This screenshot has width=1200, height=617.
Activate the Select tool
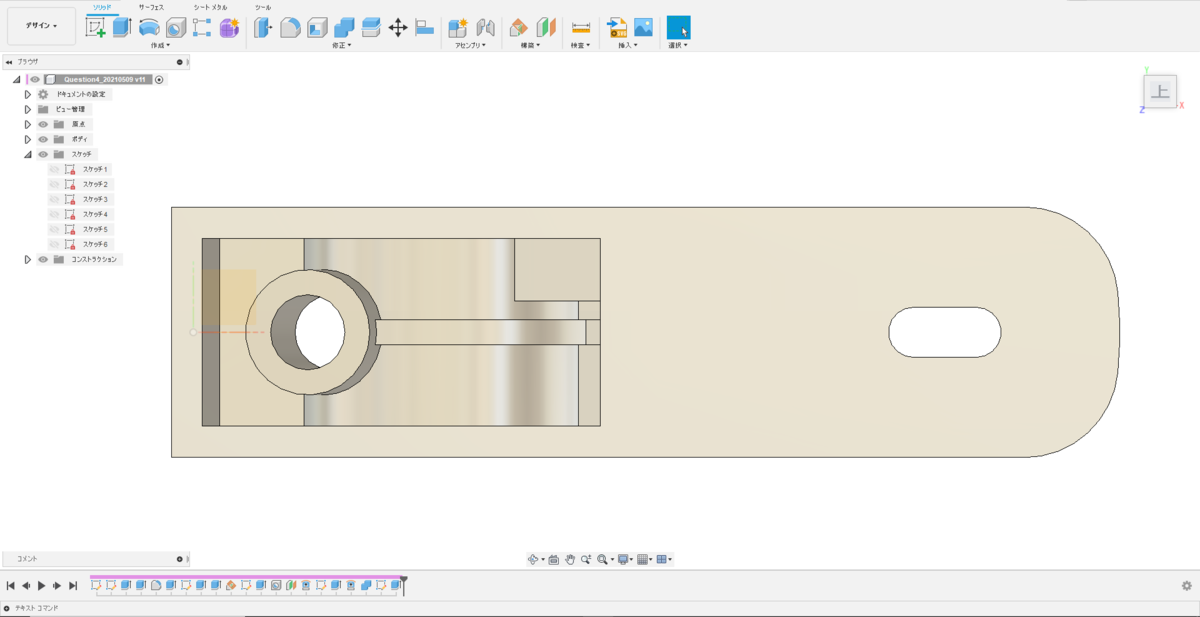click(679, 28)
